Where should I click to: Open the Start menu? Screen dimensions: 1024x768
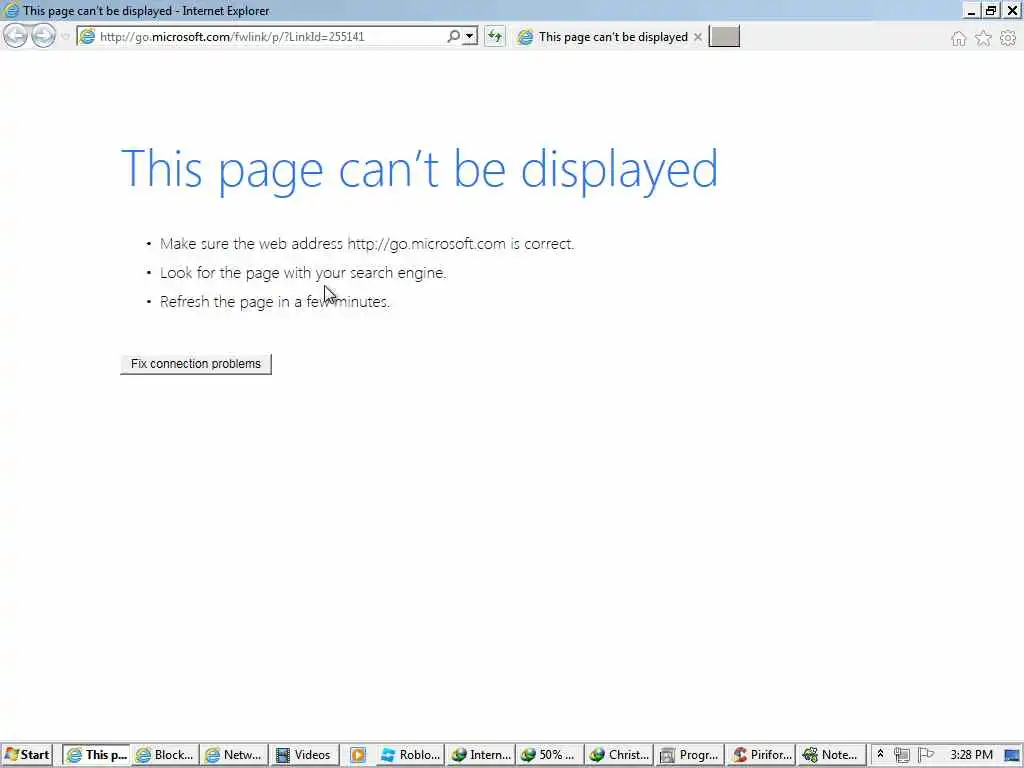click(x=27, y=755)
